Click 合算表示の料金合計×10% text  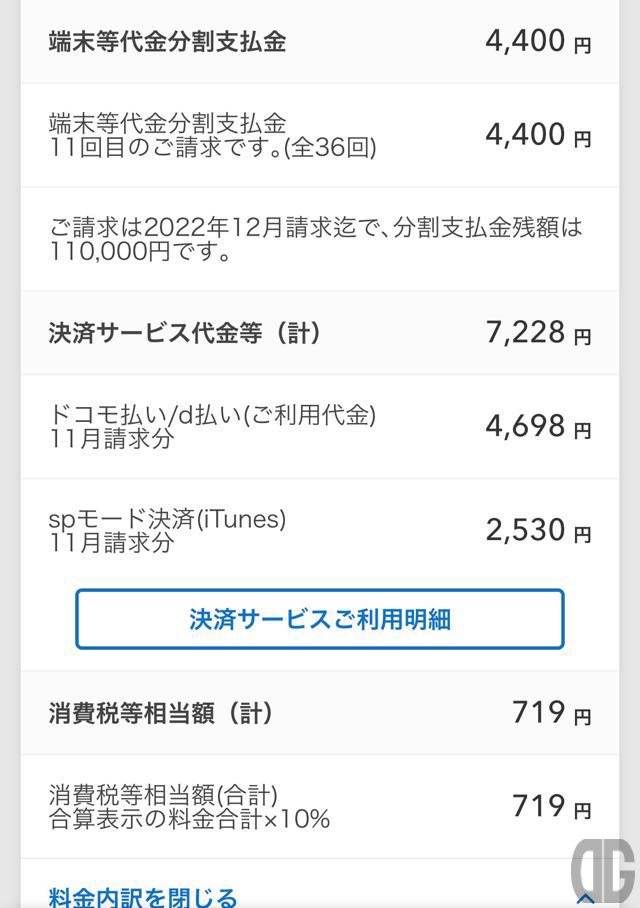(189, 819)
